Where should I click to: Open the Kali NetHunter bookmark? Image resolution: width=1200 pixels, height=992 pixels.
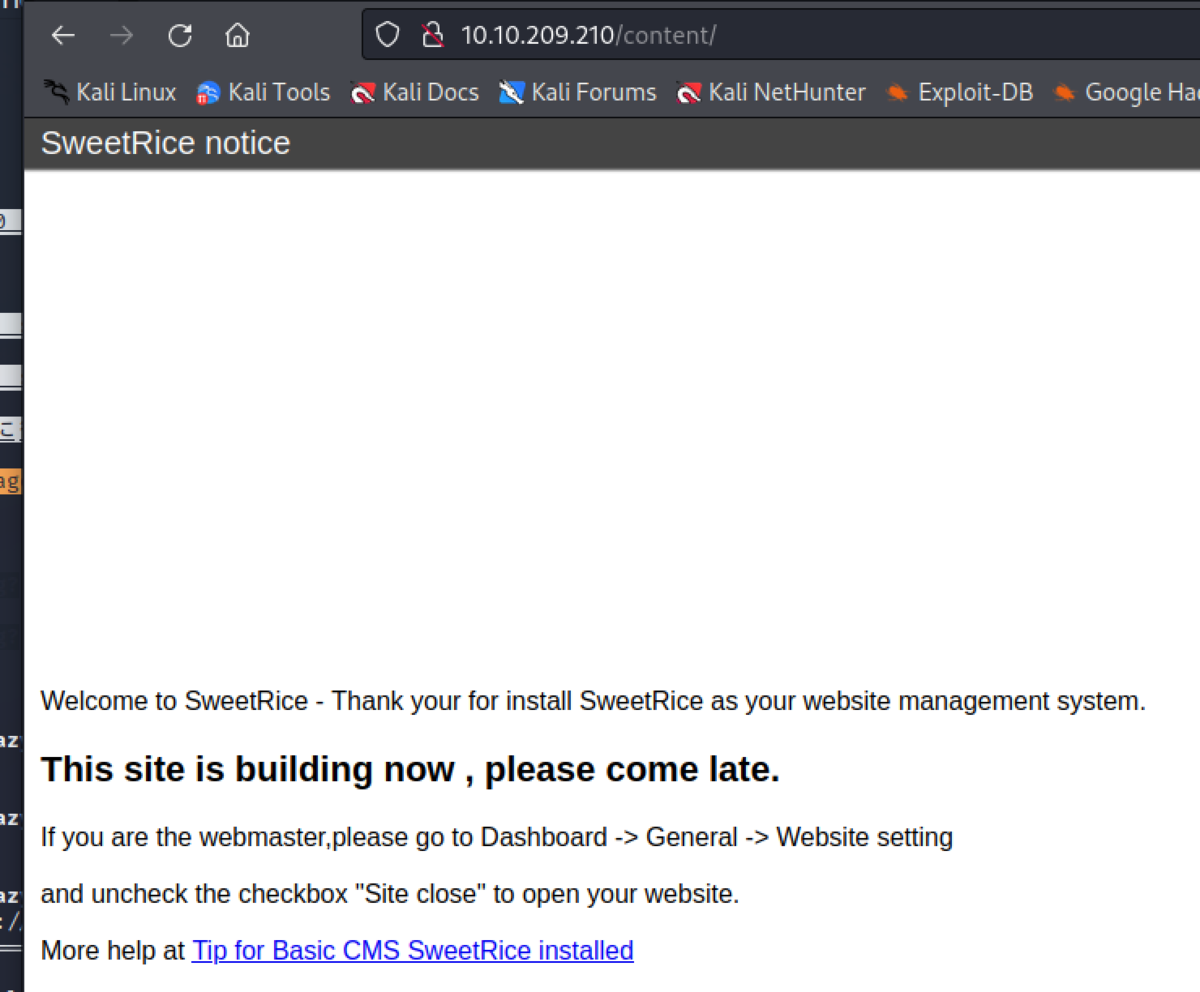point(770,92)
